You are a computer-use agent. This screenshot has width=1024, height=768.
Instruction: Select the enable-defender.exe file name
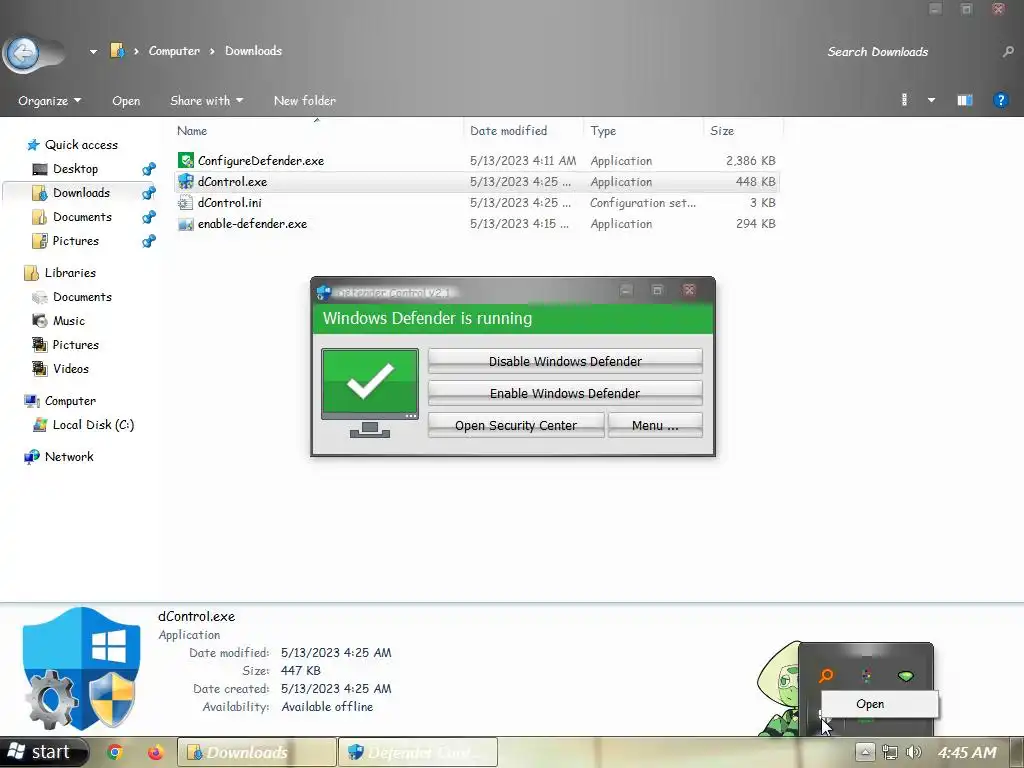(252, 224)
